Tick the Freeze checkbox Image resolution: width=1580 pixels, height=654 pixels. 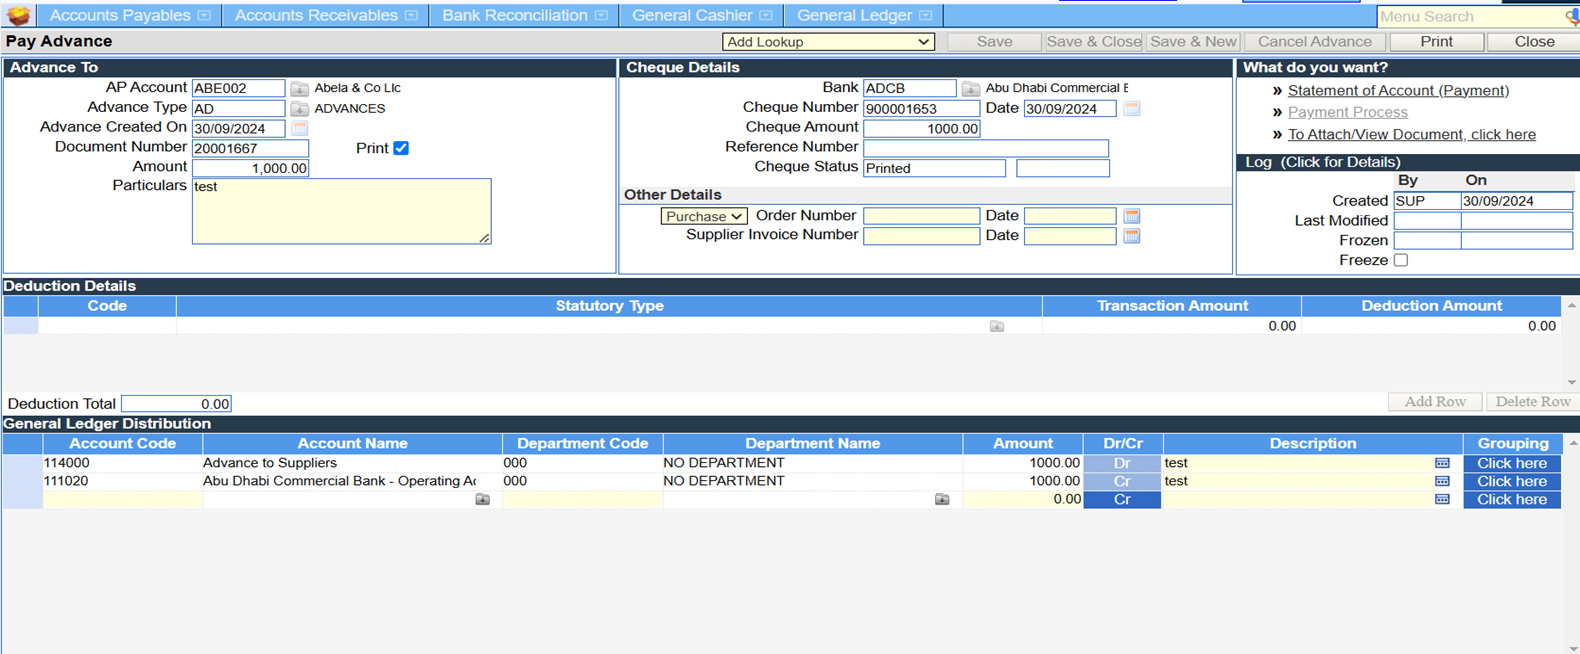coord(1401,260)
